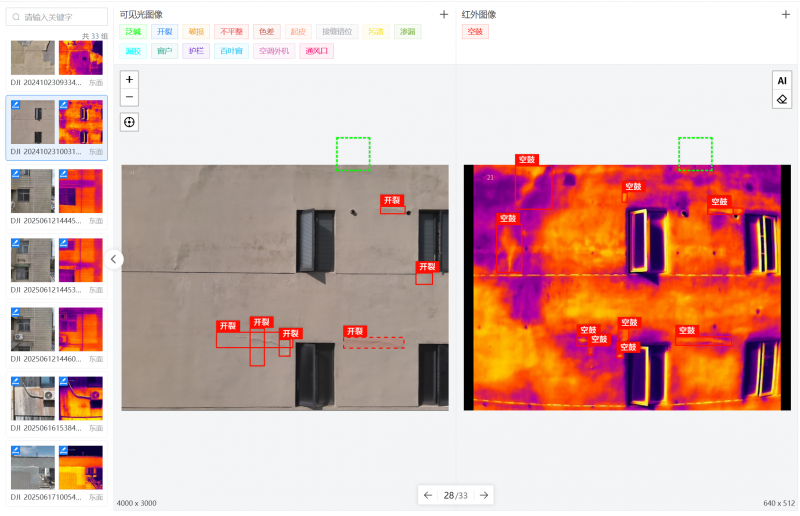The height and width of the screenshot is (516, 800).
Task: Select the 空鼓 label tag
Action: (x=475, y=32)
